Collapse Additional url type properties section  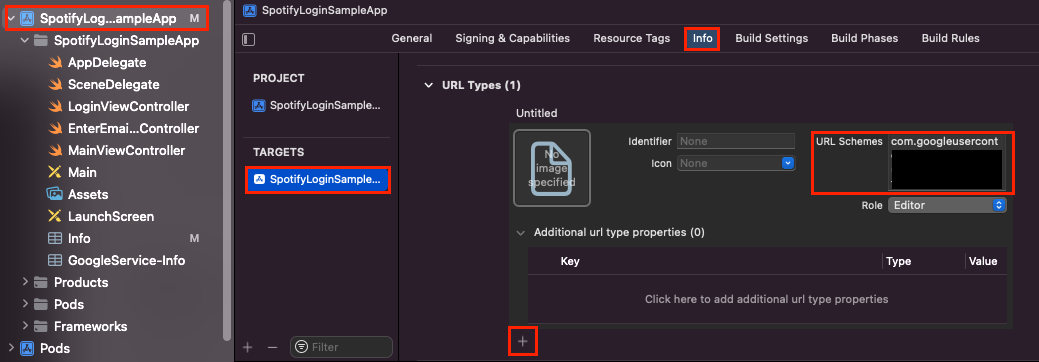pos(521,233)
